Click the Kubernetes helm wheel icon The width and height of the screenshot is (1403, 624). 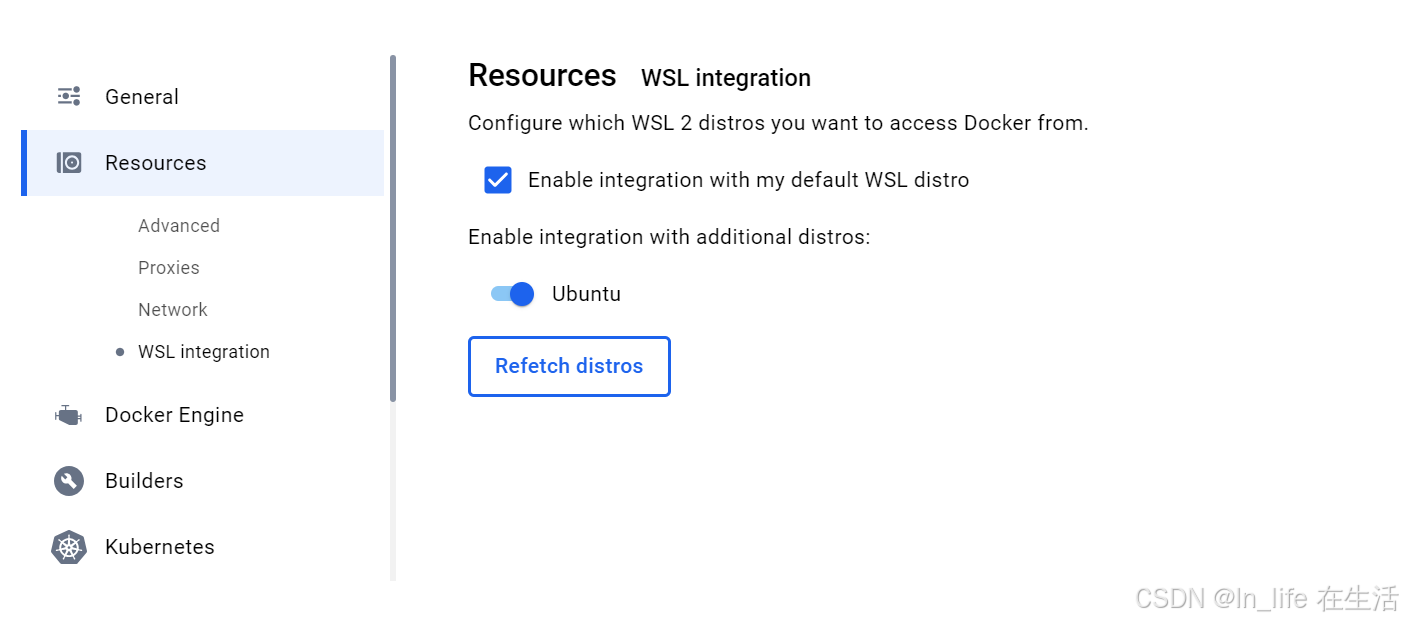[69, 547]
